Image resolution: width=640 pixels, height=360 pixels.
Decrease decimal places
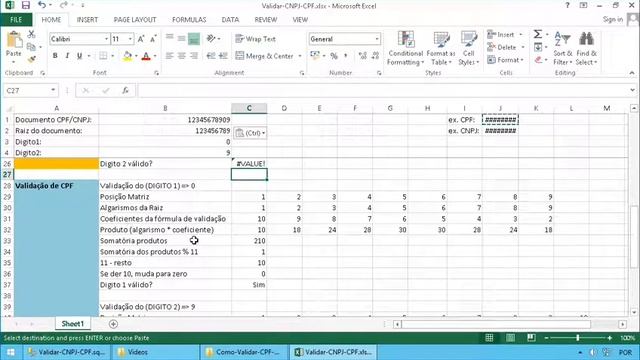(376, 56)
